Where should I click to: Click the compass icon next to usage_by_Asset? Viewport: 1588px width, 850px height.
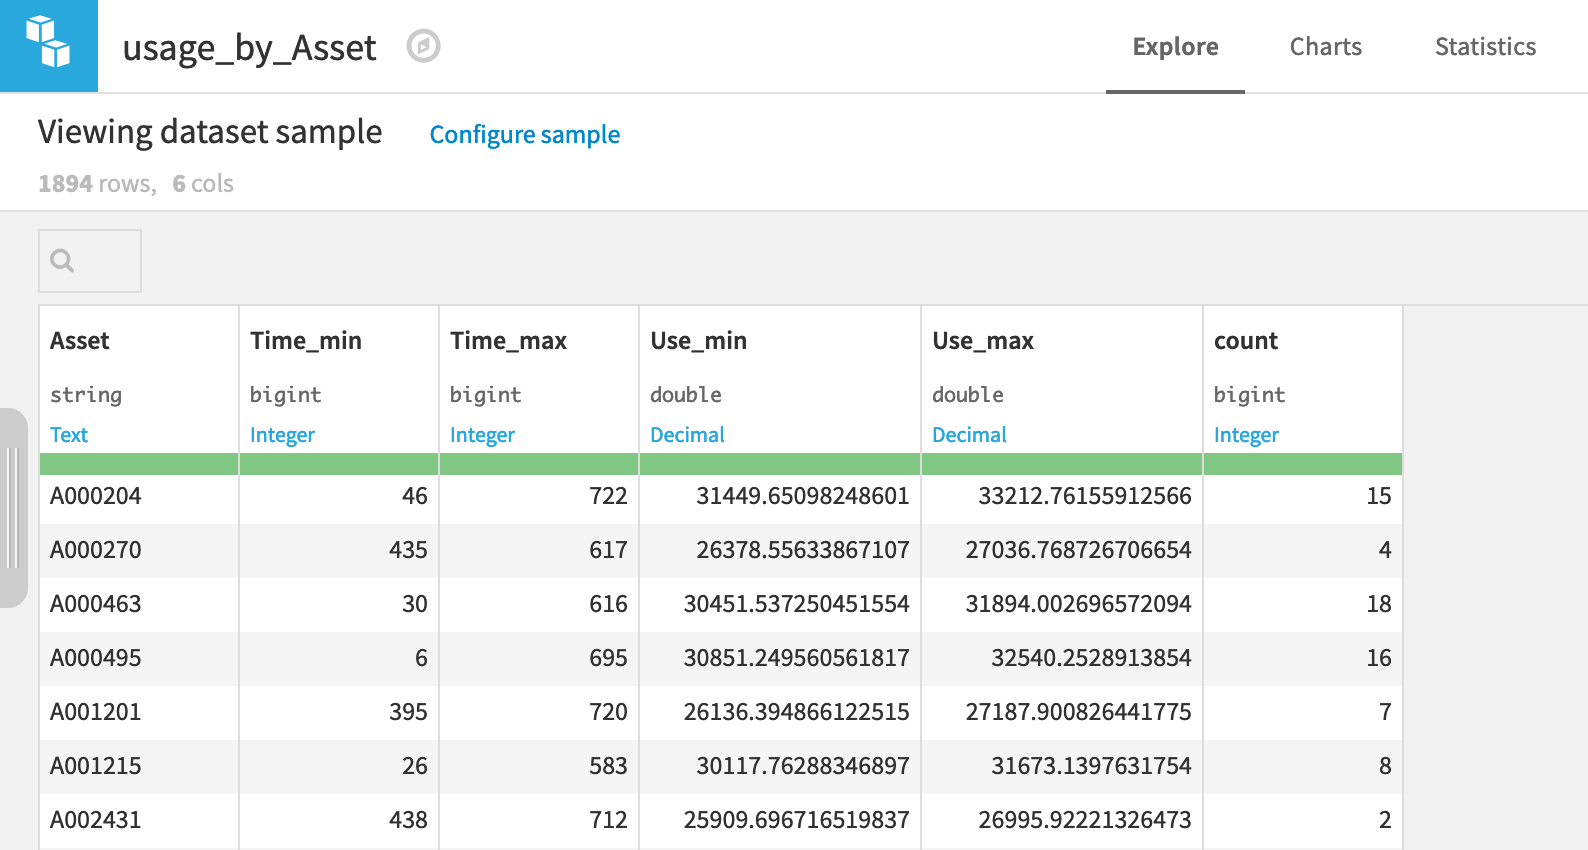tap(423, 46)
